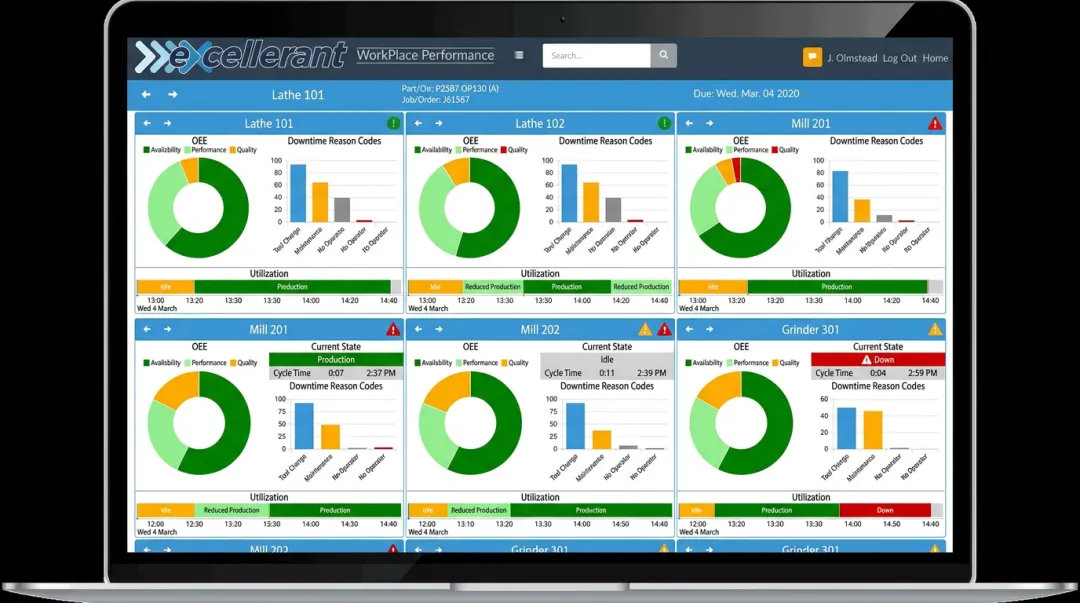Click next arrow in Lathe 101 panel header

click(167, 123)
